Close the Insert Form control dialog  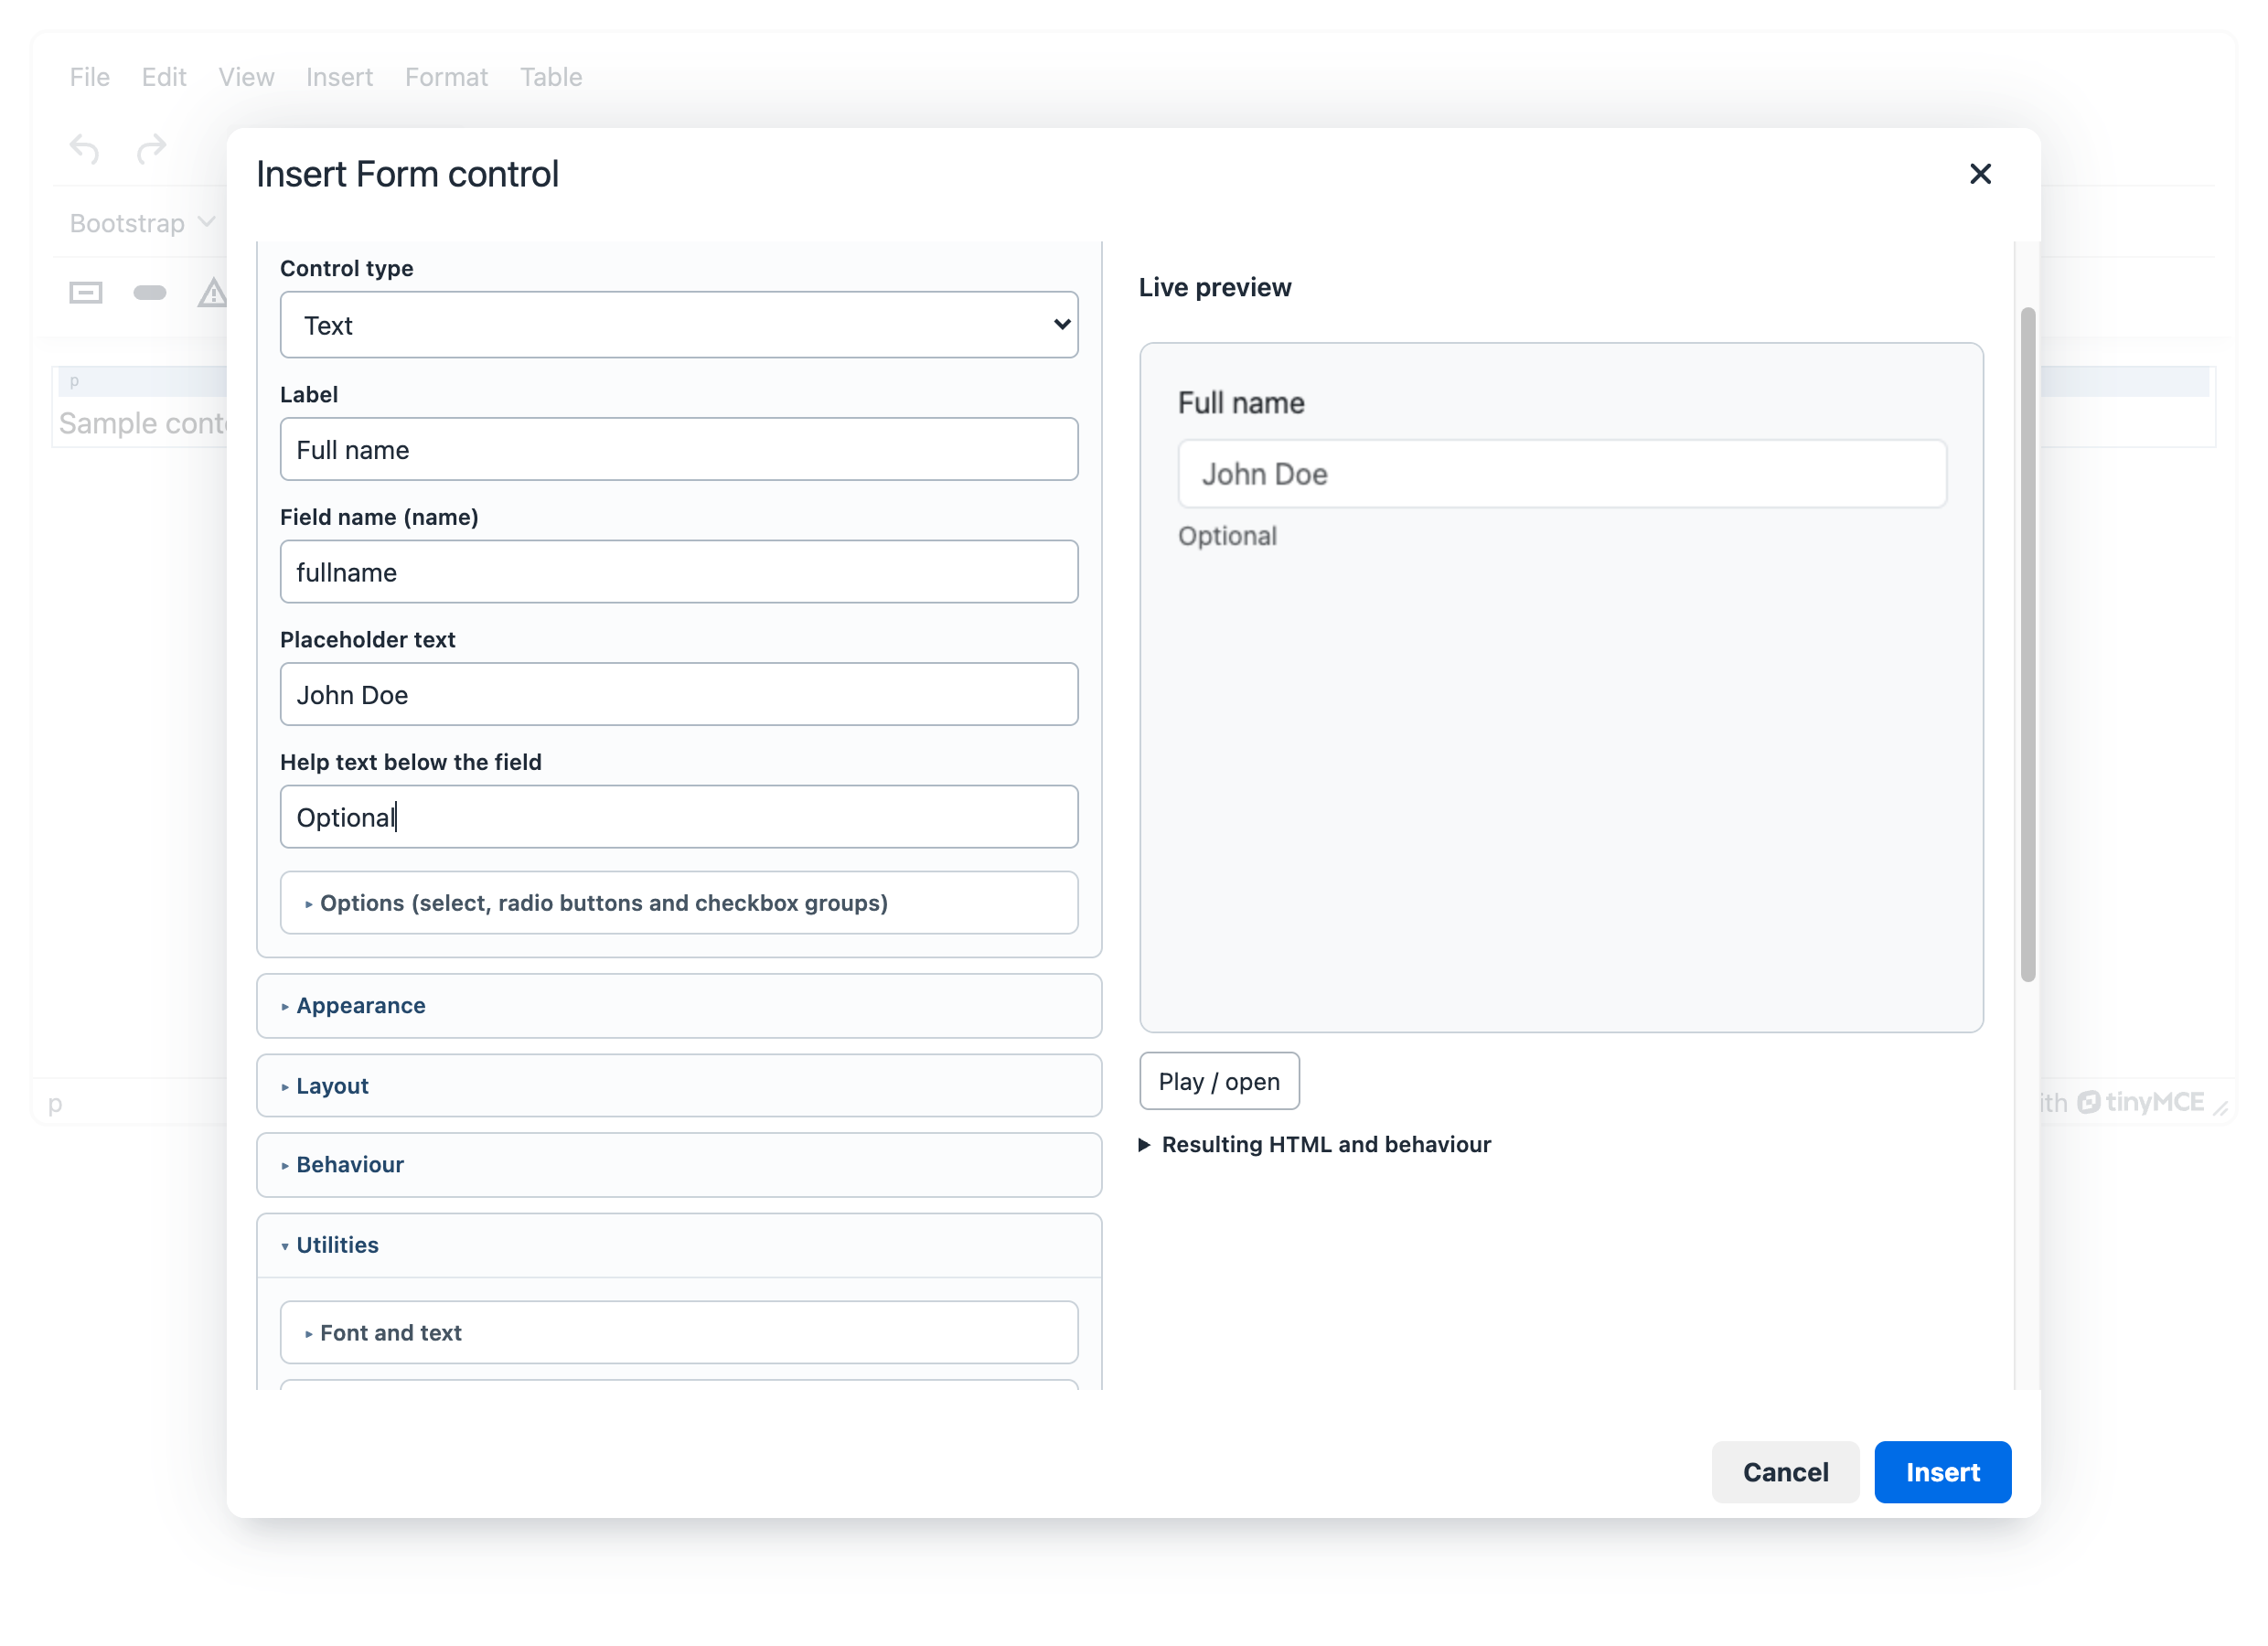[x=1979, y=174]
